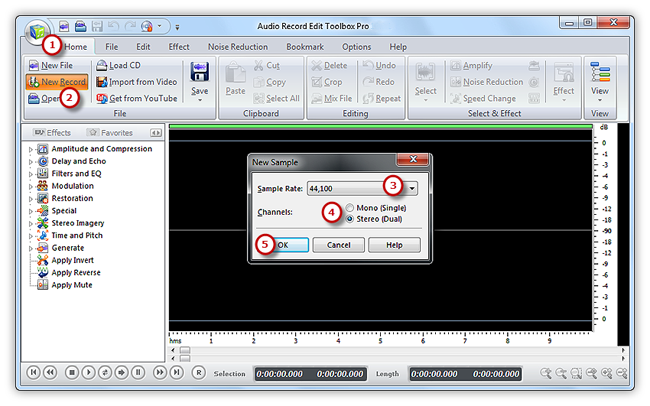
Task: Click Load CD in the File group
Action: pos(119,66)
